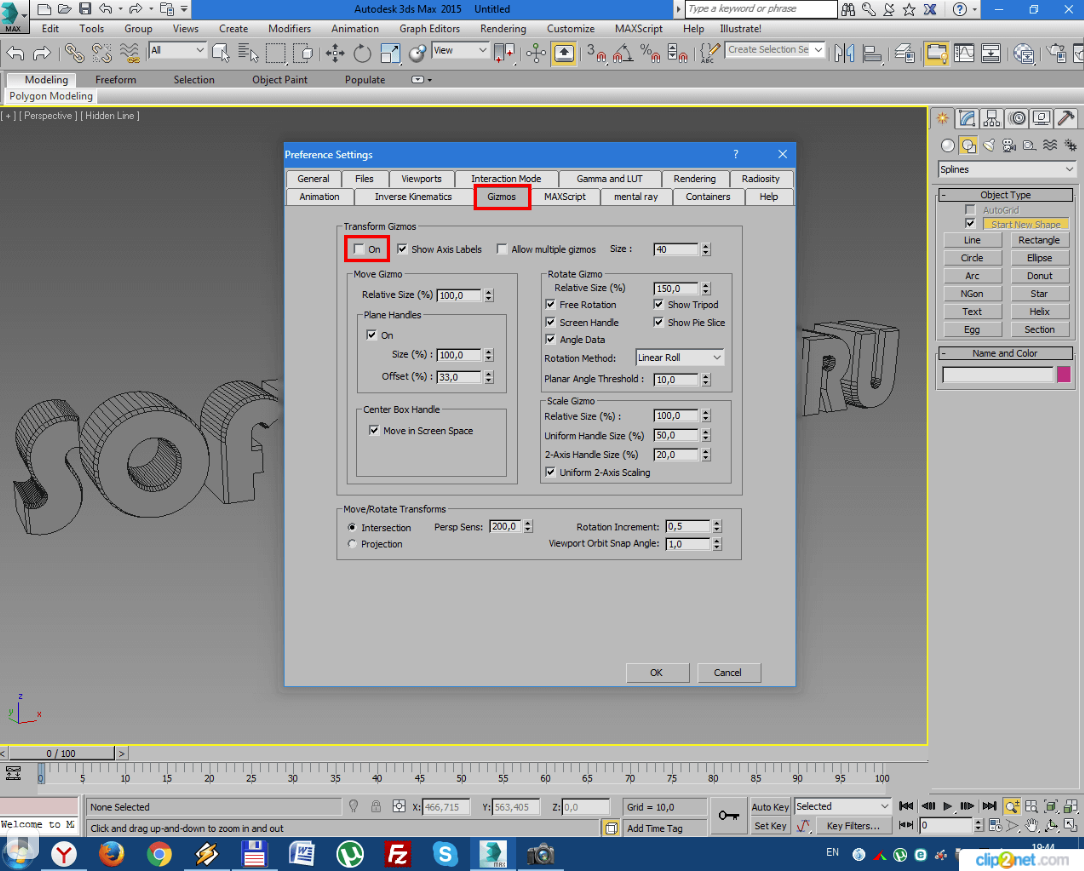Image resolution: width=1084 pixels, height=871 pixels.
Task: Create a Rectangle spline
Action: (x=1039, y=240)
